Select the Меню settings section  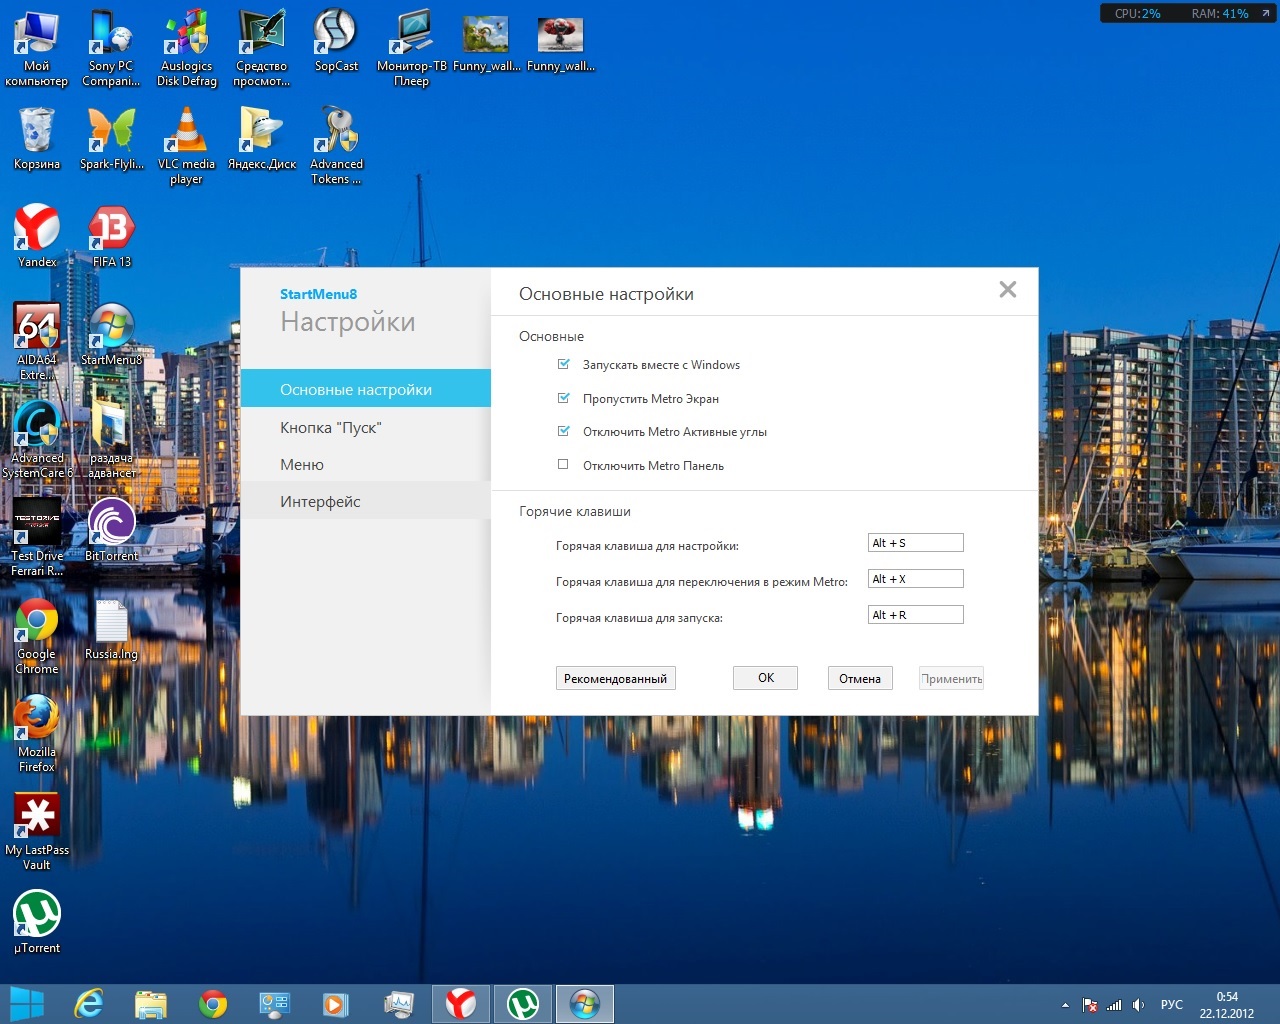(x=302, y=465)
